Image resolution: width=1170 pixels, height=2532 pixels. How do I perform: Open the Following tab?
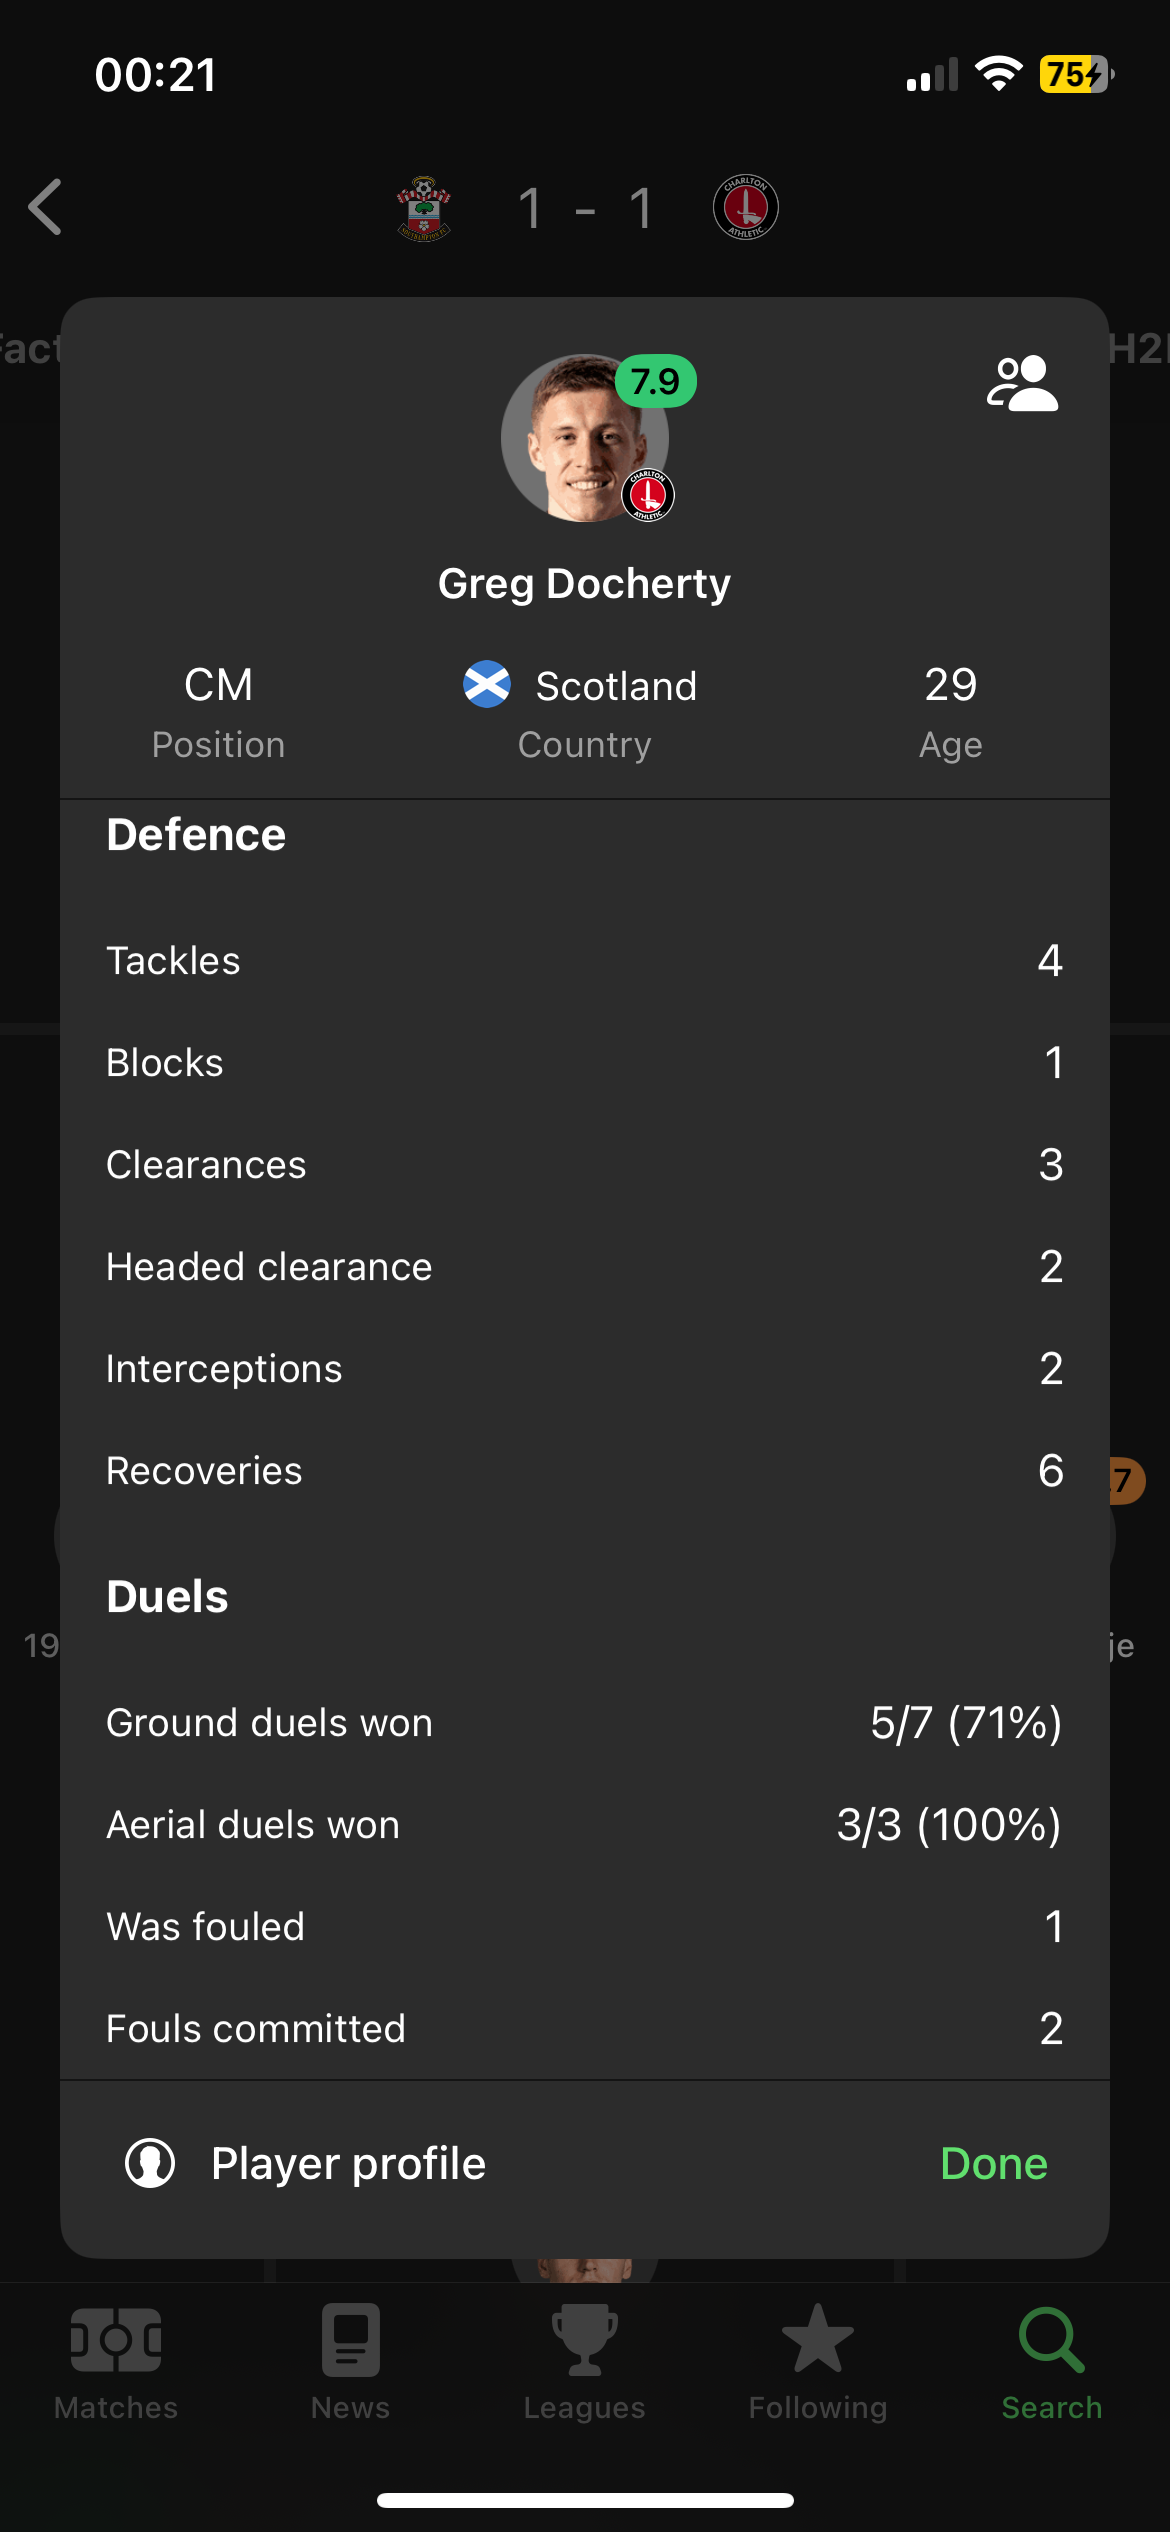(x=818, y=2363)
